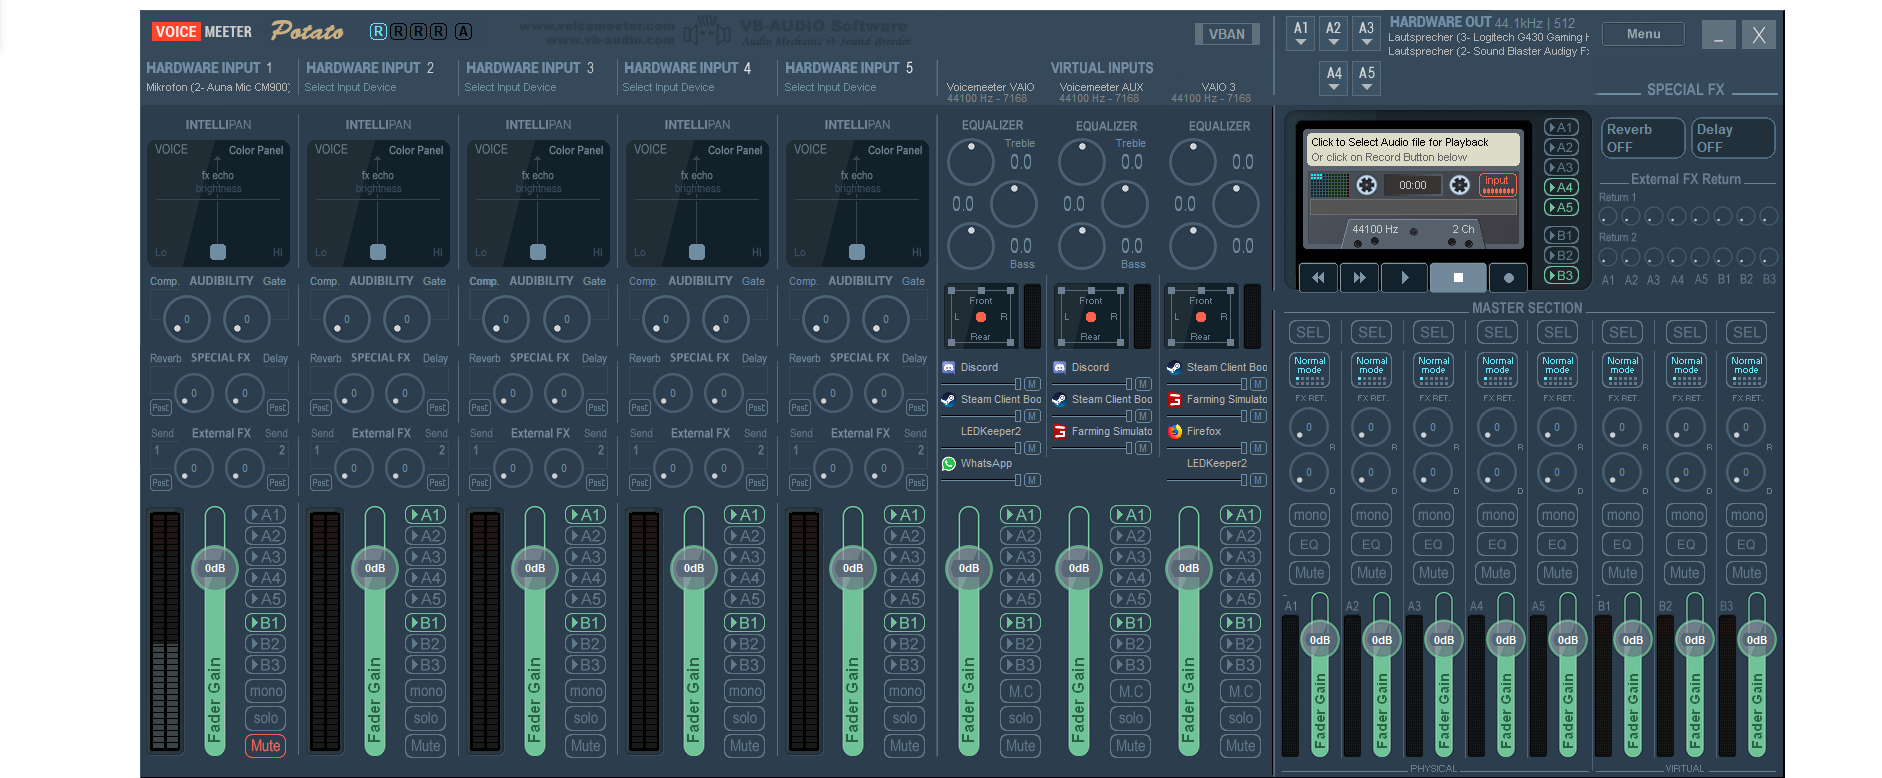Change the A1 bus Normal mode button
The width and height of the screenshot is (1882, 778).
pos(1309,370)
